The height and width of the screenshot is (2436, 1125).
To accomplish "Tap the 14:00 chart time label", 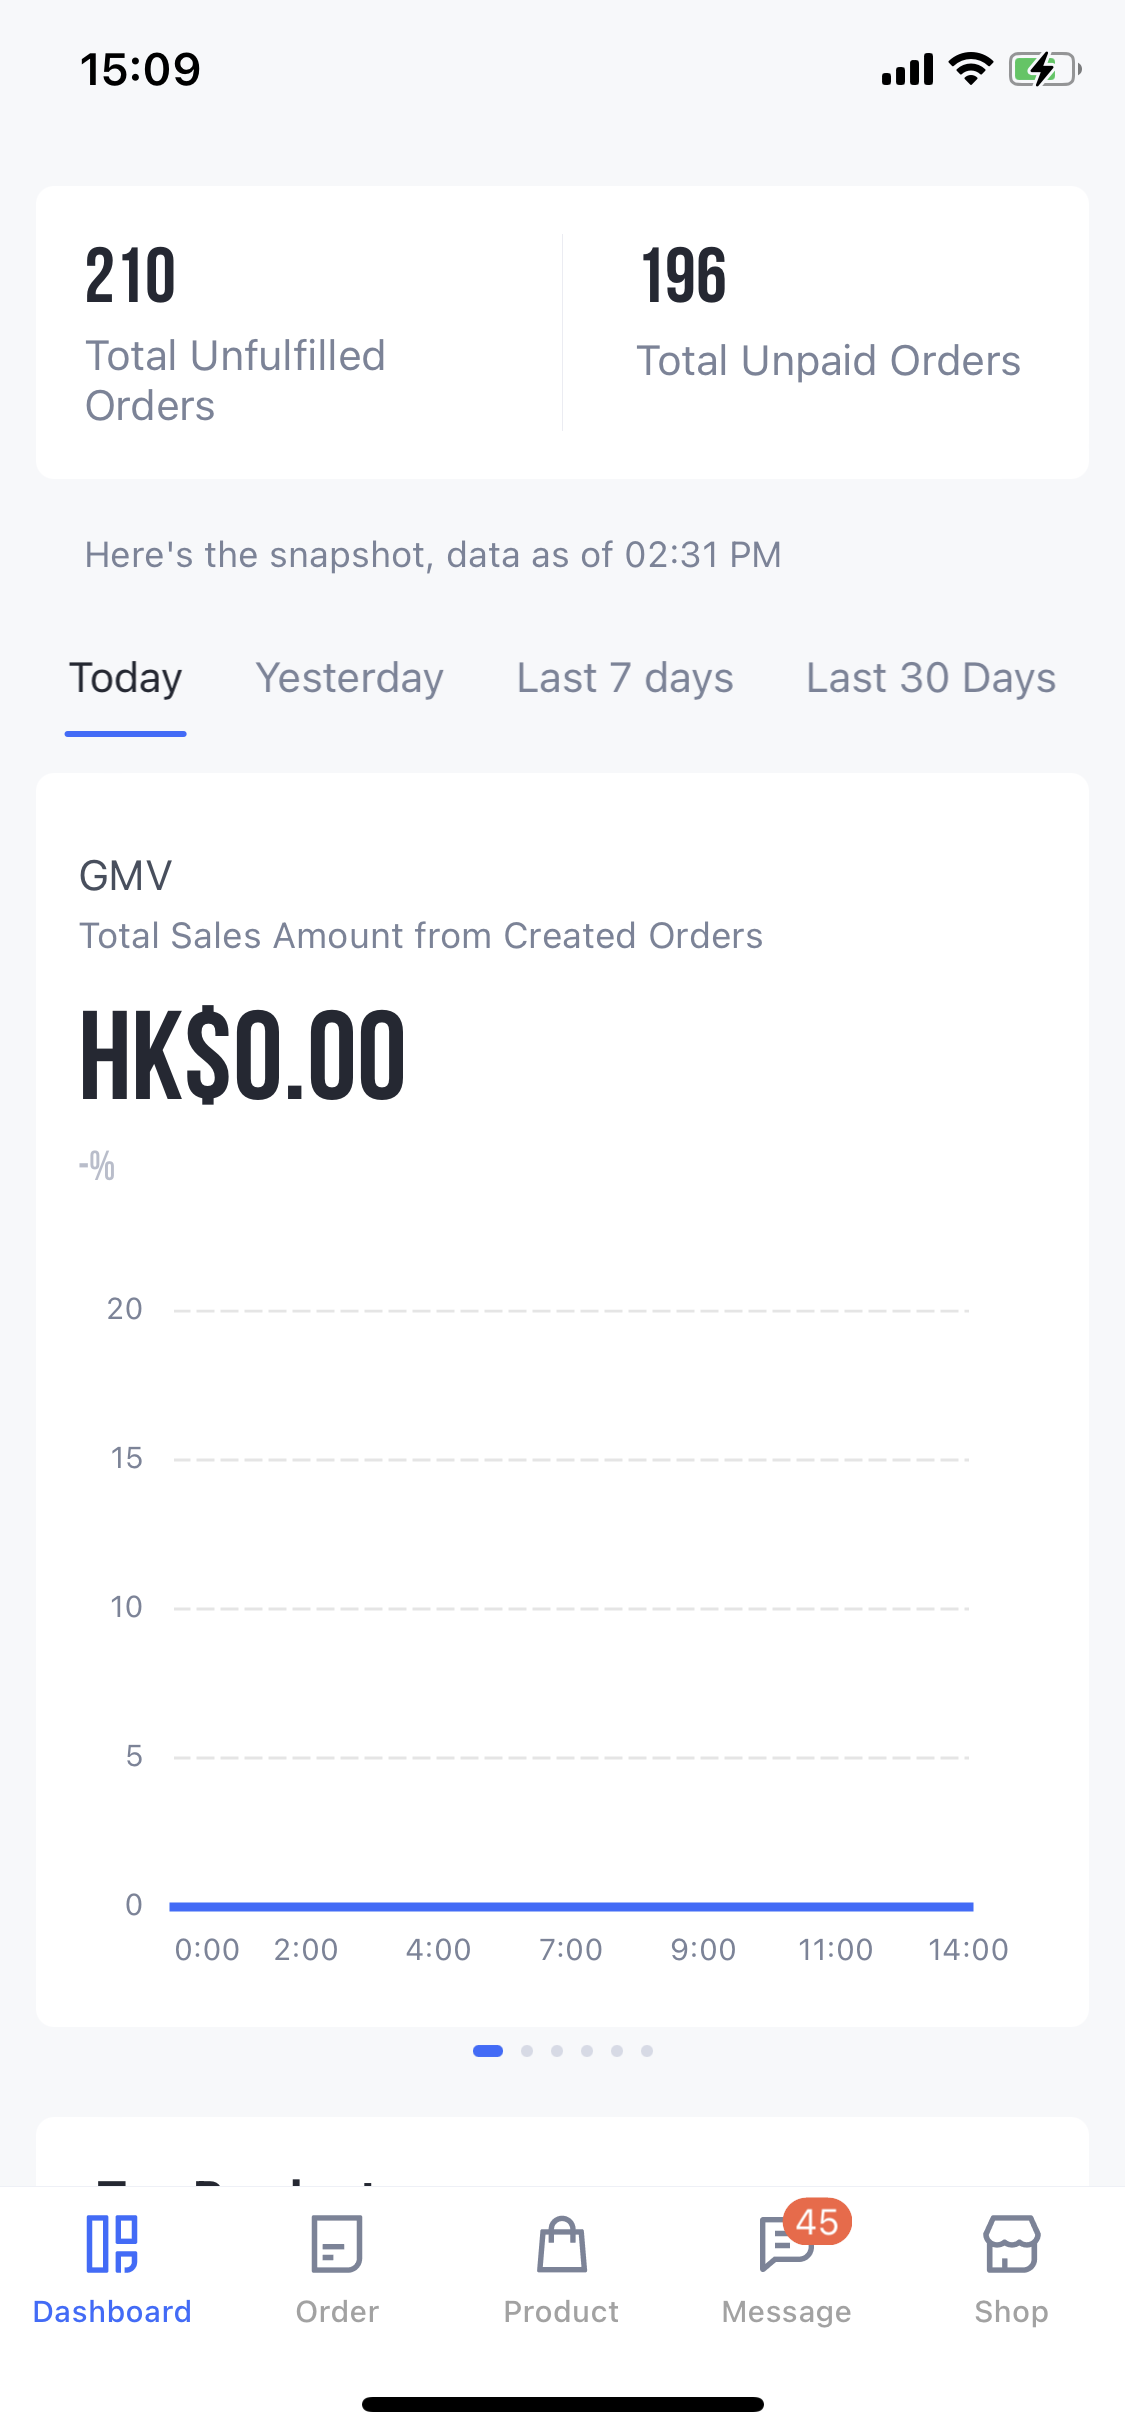I will (968, 1949).
